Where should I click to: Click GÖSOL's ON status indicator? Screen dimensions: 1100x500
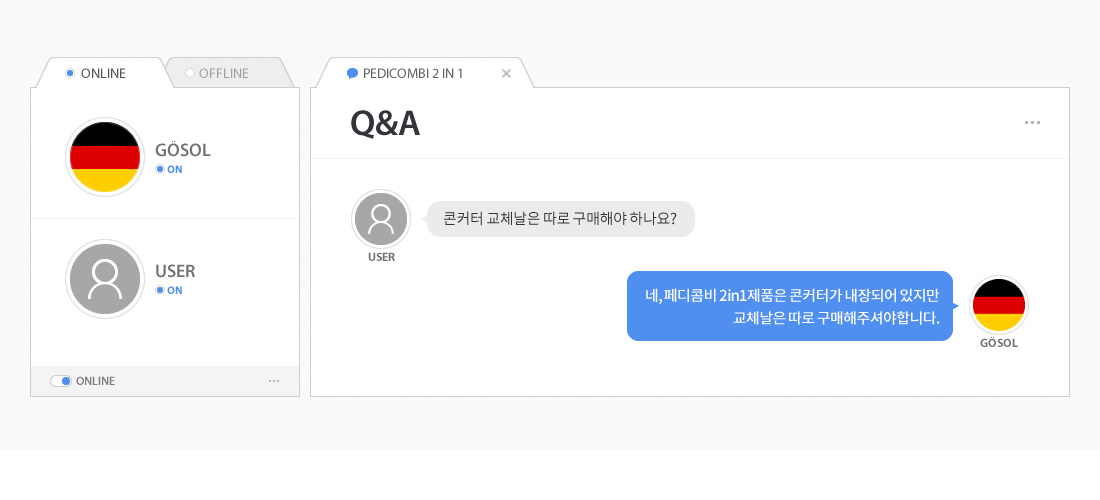169,169
